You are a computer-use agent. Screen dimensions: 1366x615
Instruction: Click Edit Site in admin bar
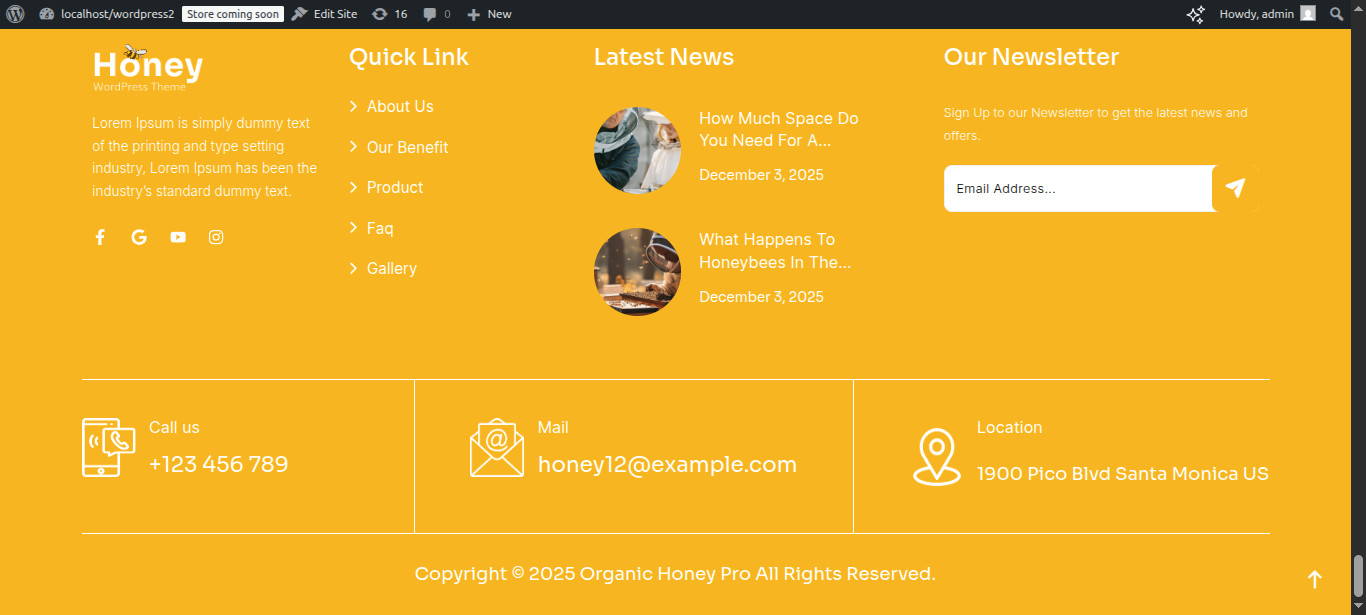pyautogui.click(x=324, y=14)
